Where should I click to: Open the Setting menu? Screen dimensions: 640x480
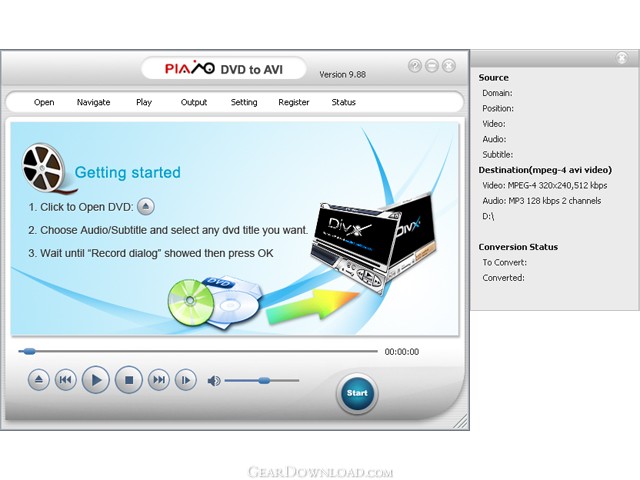[244, 102]
